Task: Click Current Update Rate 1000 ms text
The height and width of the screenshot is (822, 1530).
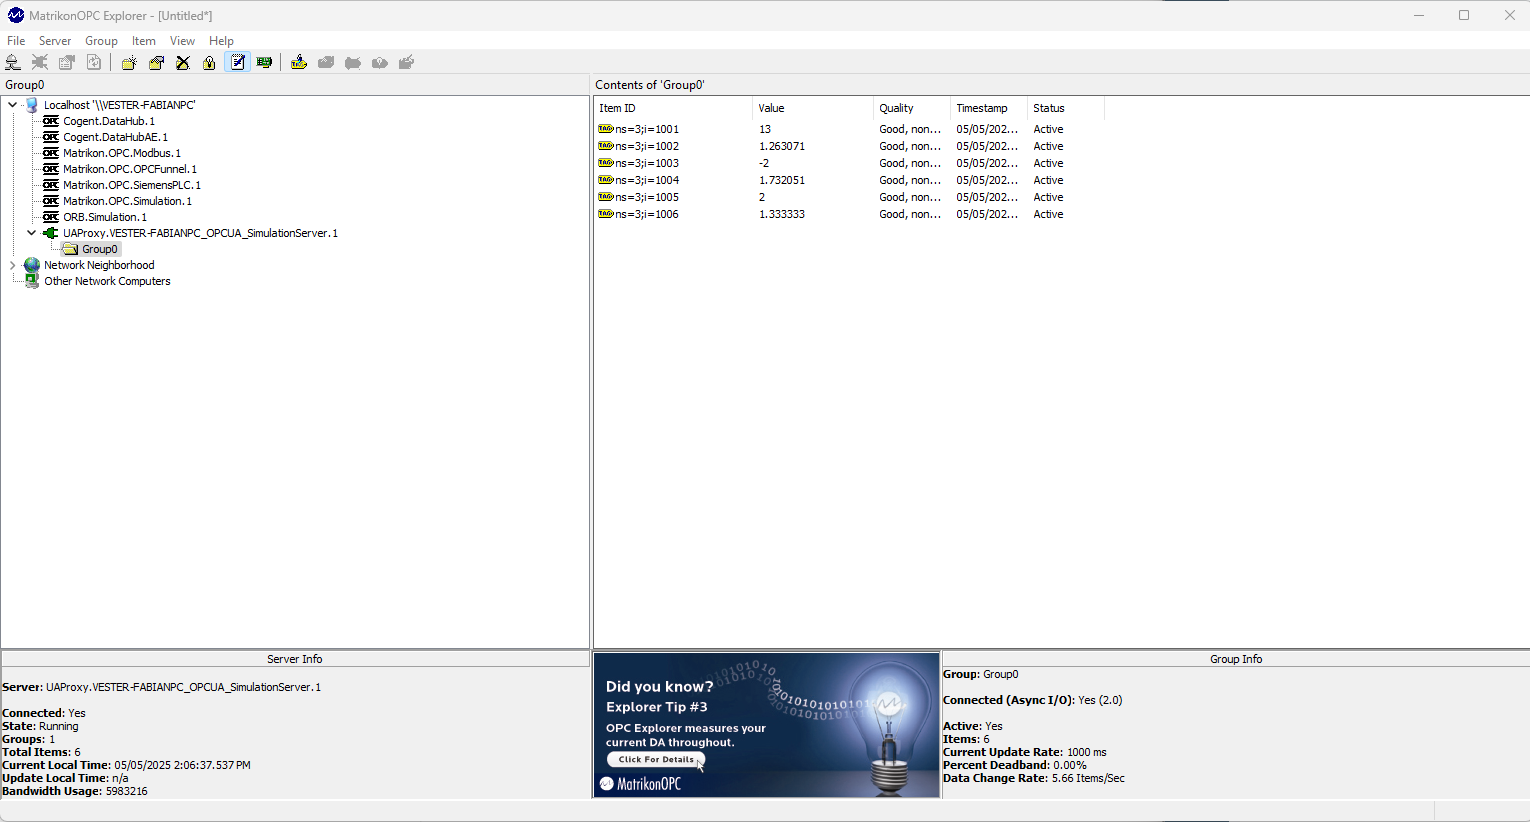Action: [x=1025, y=752]
